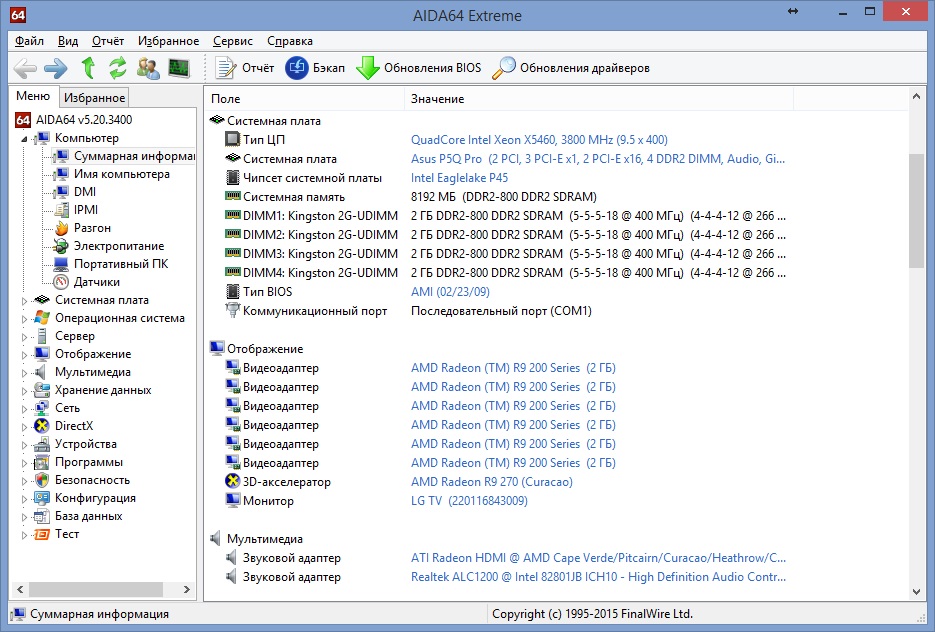
Task: Open the ATI Radeon HDMI audio link
Action: (x=598, y=558)
